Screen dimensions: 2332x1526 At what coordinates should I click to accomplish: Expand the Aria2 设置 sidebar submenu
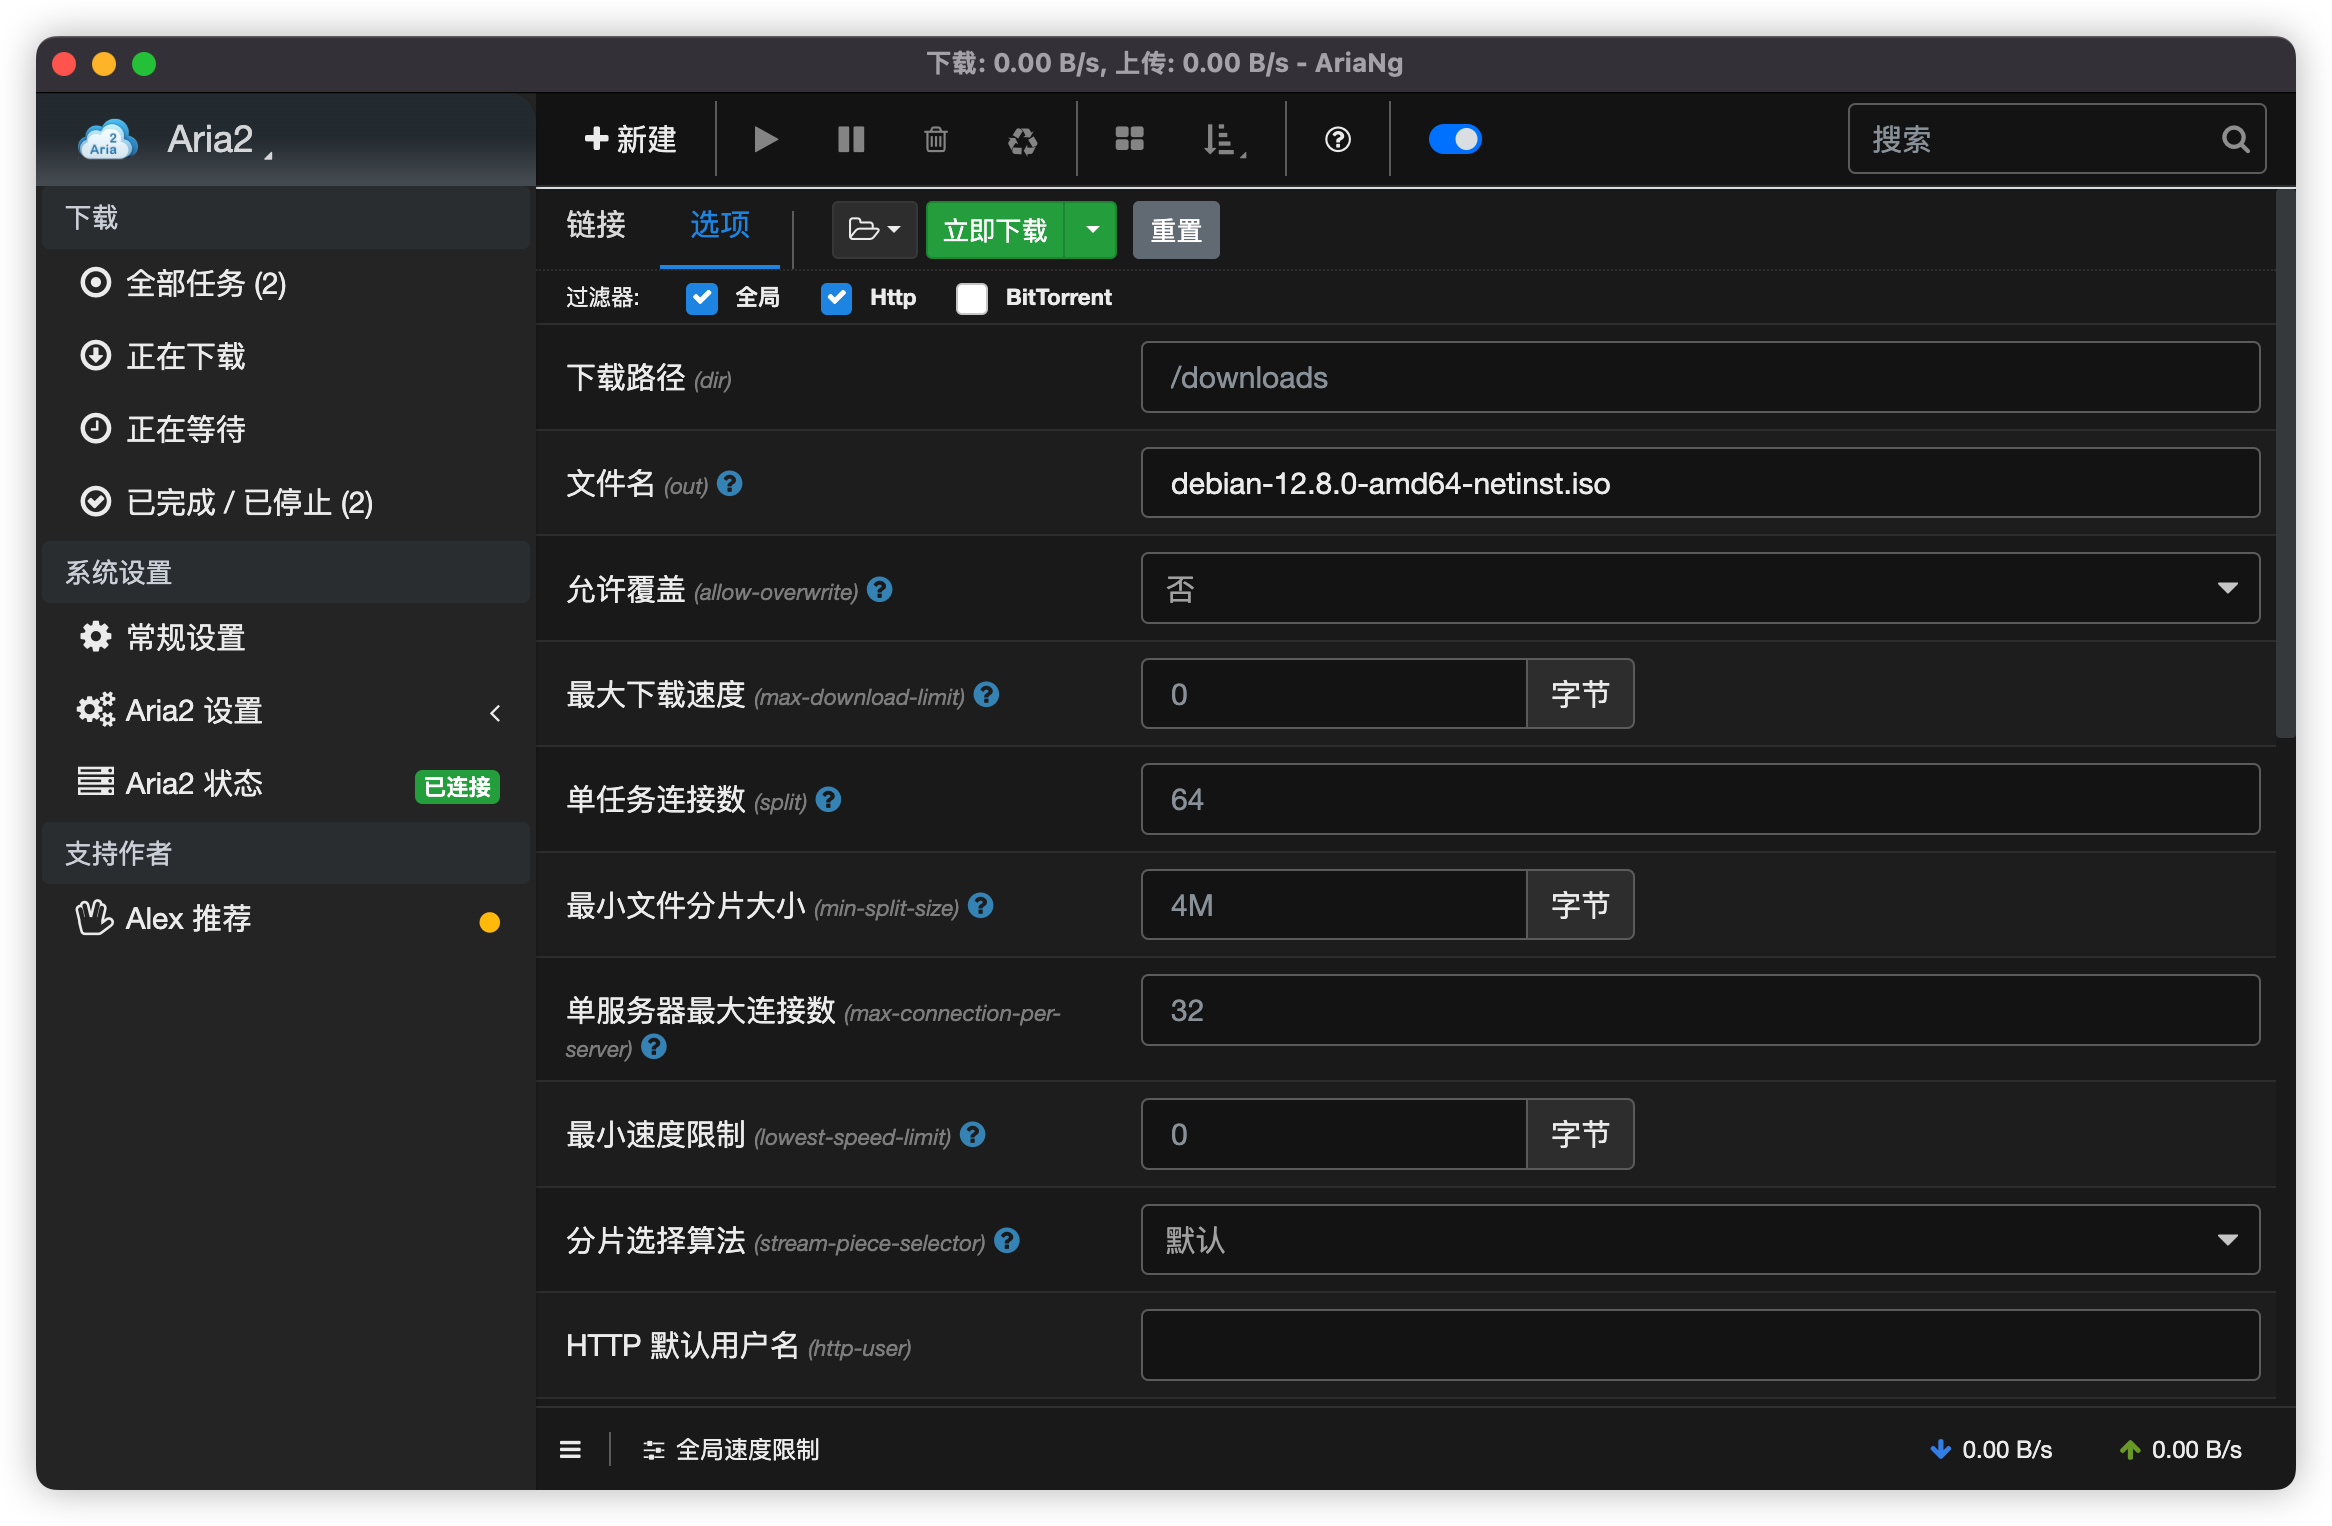pos(495,713)
